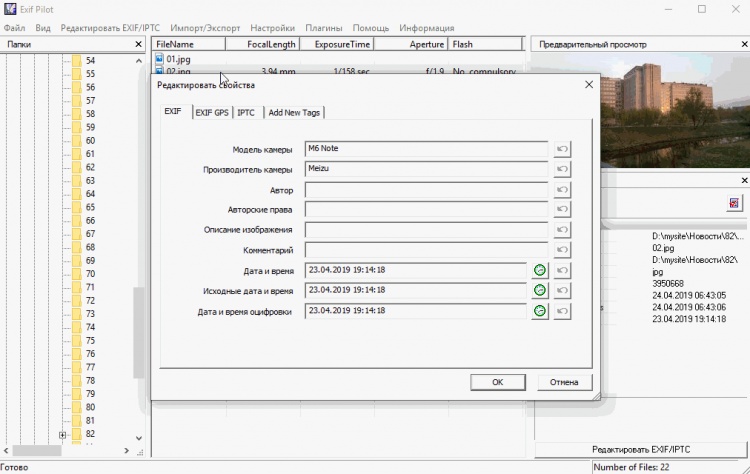Sort by the FileName column header

[x=189, y=44]
